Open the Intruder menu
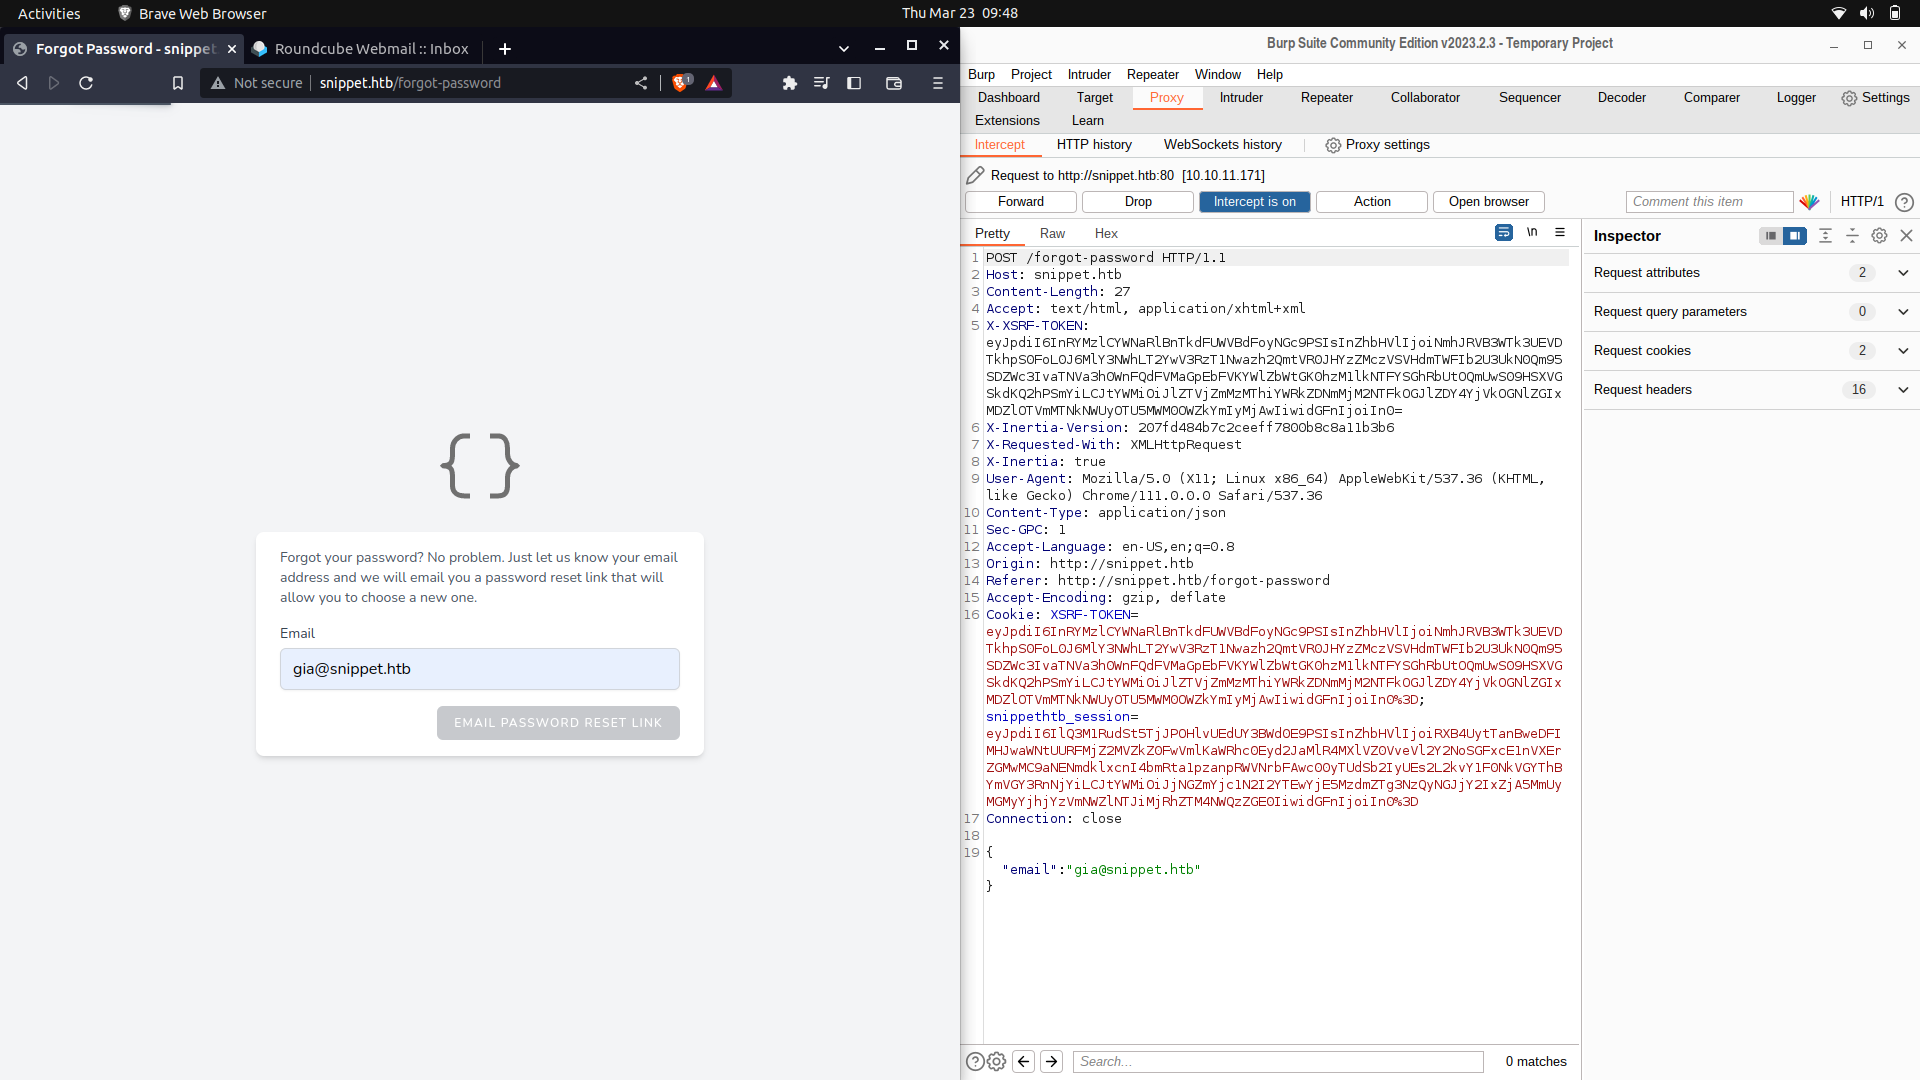1920x1080 pixels. tap(1088, 74)
